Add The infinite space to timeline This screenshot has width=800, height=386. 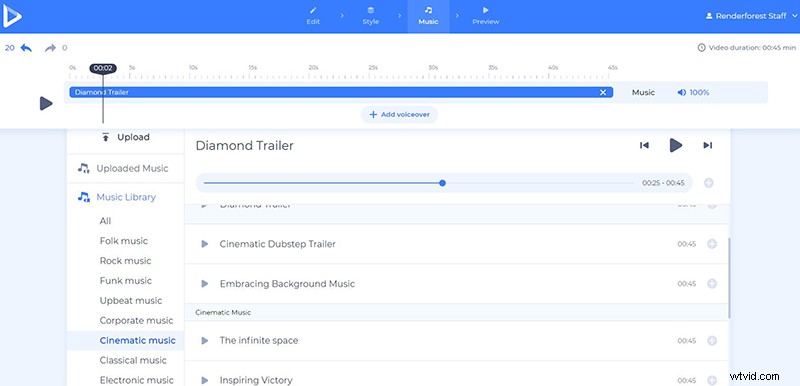[712, 340]
